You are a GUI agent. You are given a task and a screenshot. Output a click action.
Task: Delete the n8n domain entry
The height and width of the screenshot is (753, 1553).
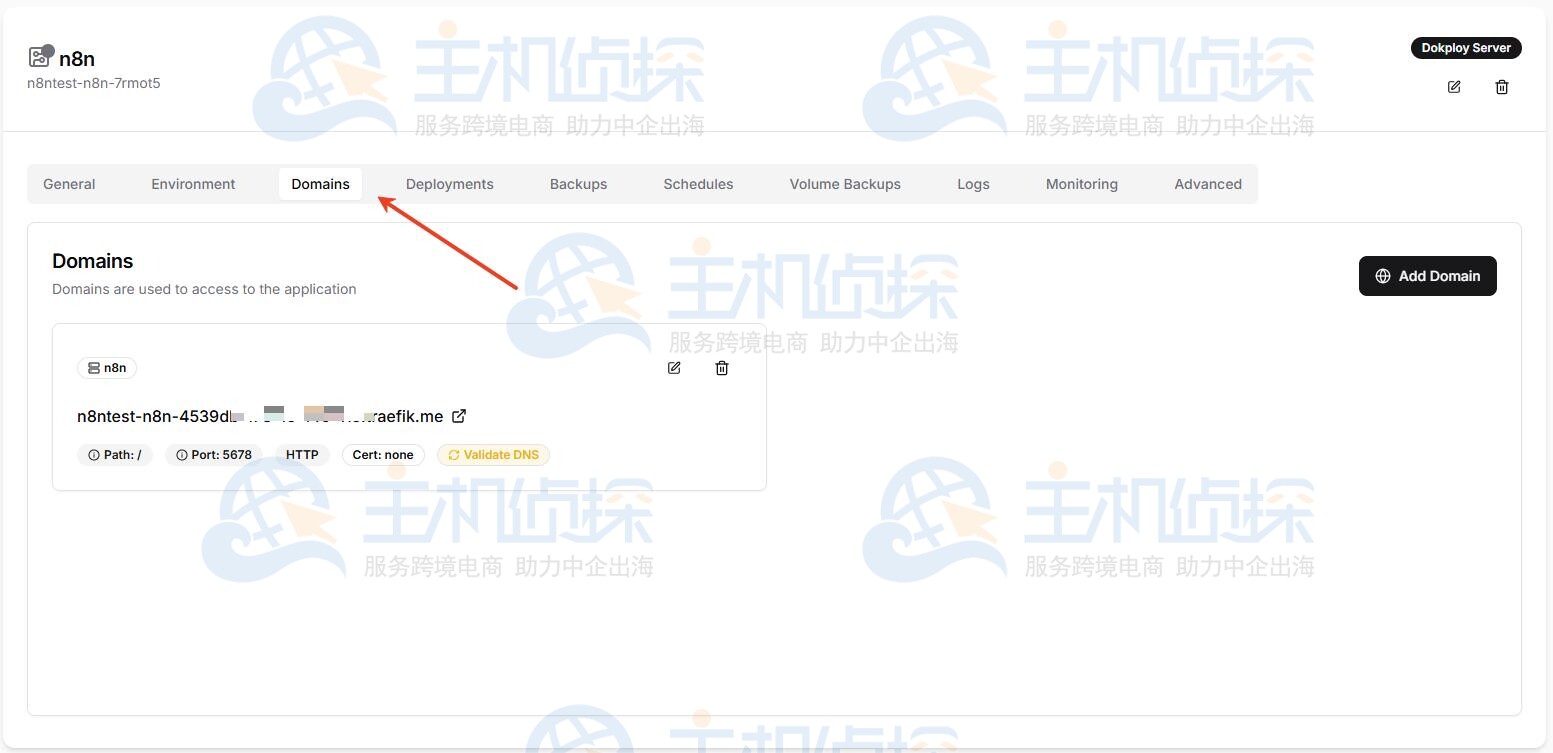click(722, 368)
